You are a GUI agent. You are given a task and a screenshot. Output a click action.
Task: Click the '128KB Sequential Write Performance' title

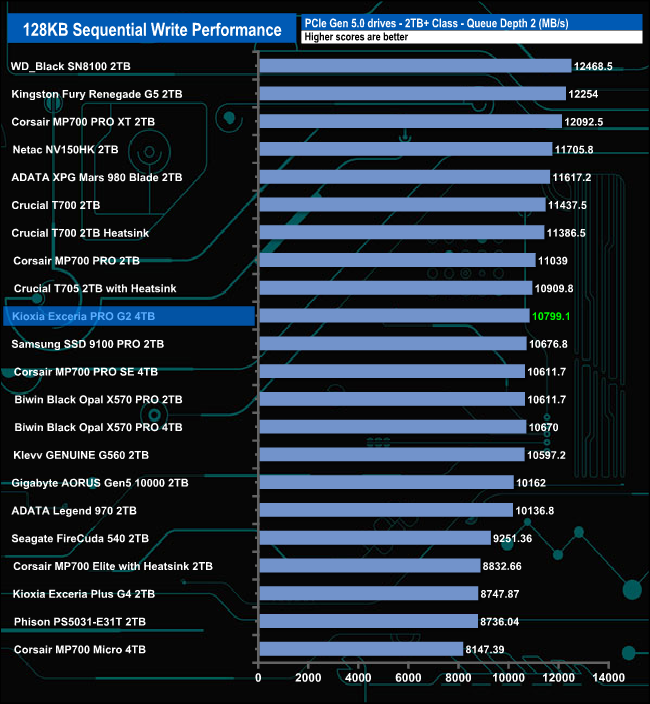pyautogui.click(x=152, y=30)
